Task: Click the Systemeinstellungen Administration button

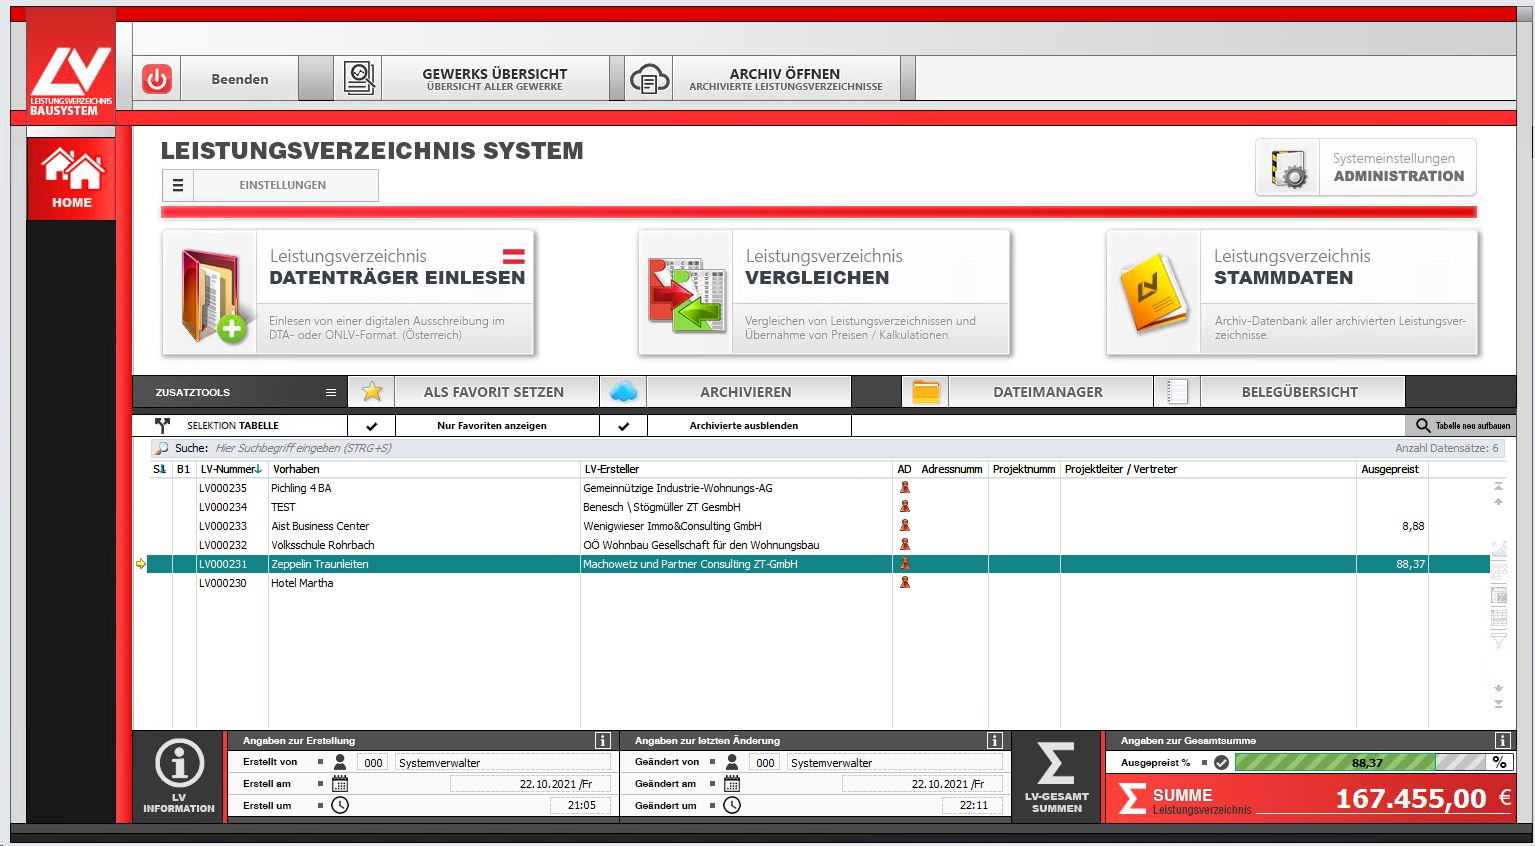Action: [1366, 167]
